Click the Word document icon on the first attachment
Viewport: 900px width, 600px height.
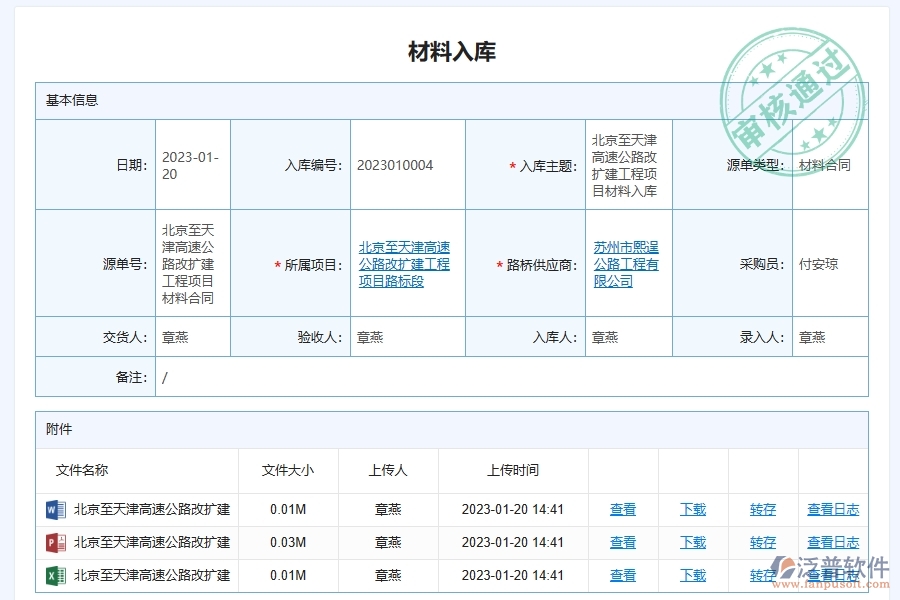58,509
